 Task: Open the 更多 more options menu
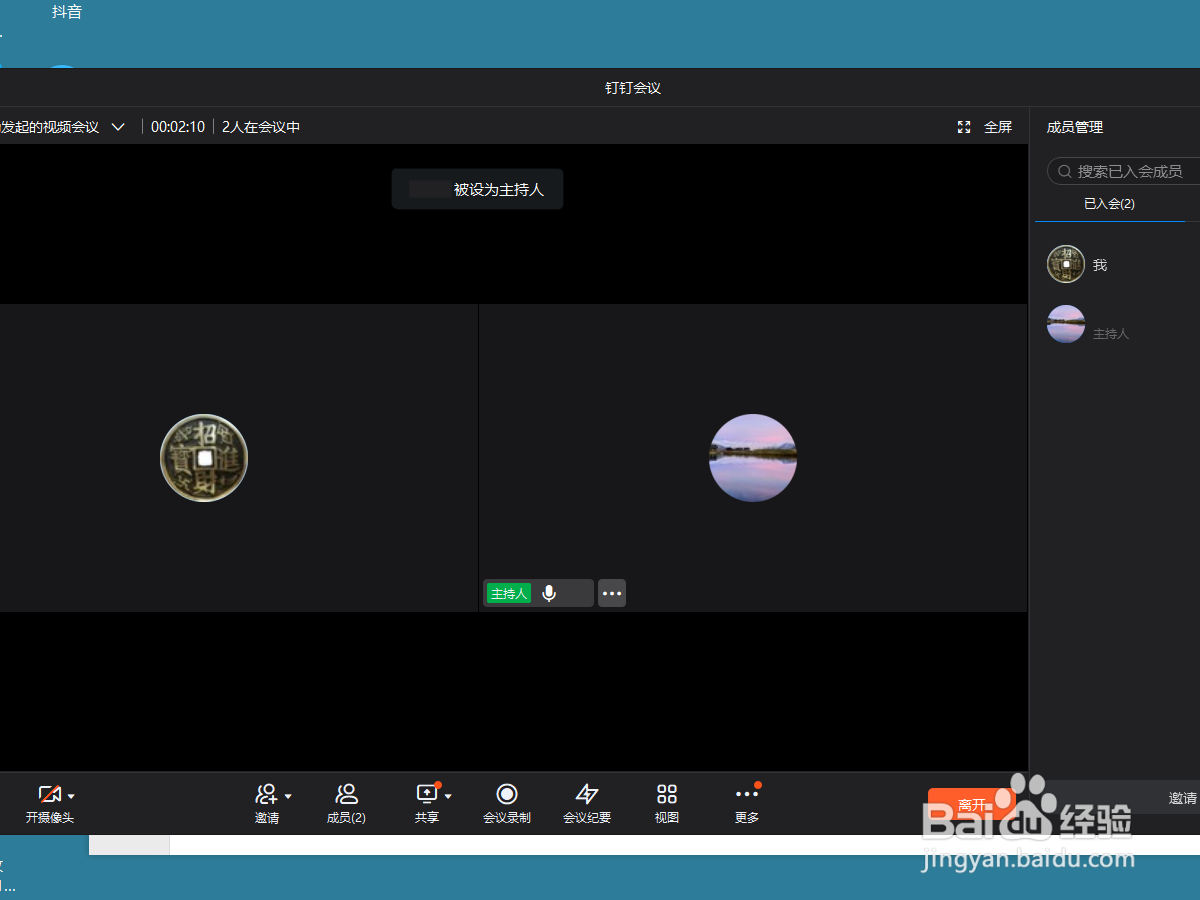tap(747, 804)
